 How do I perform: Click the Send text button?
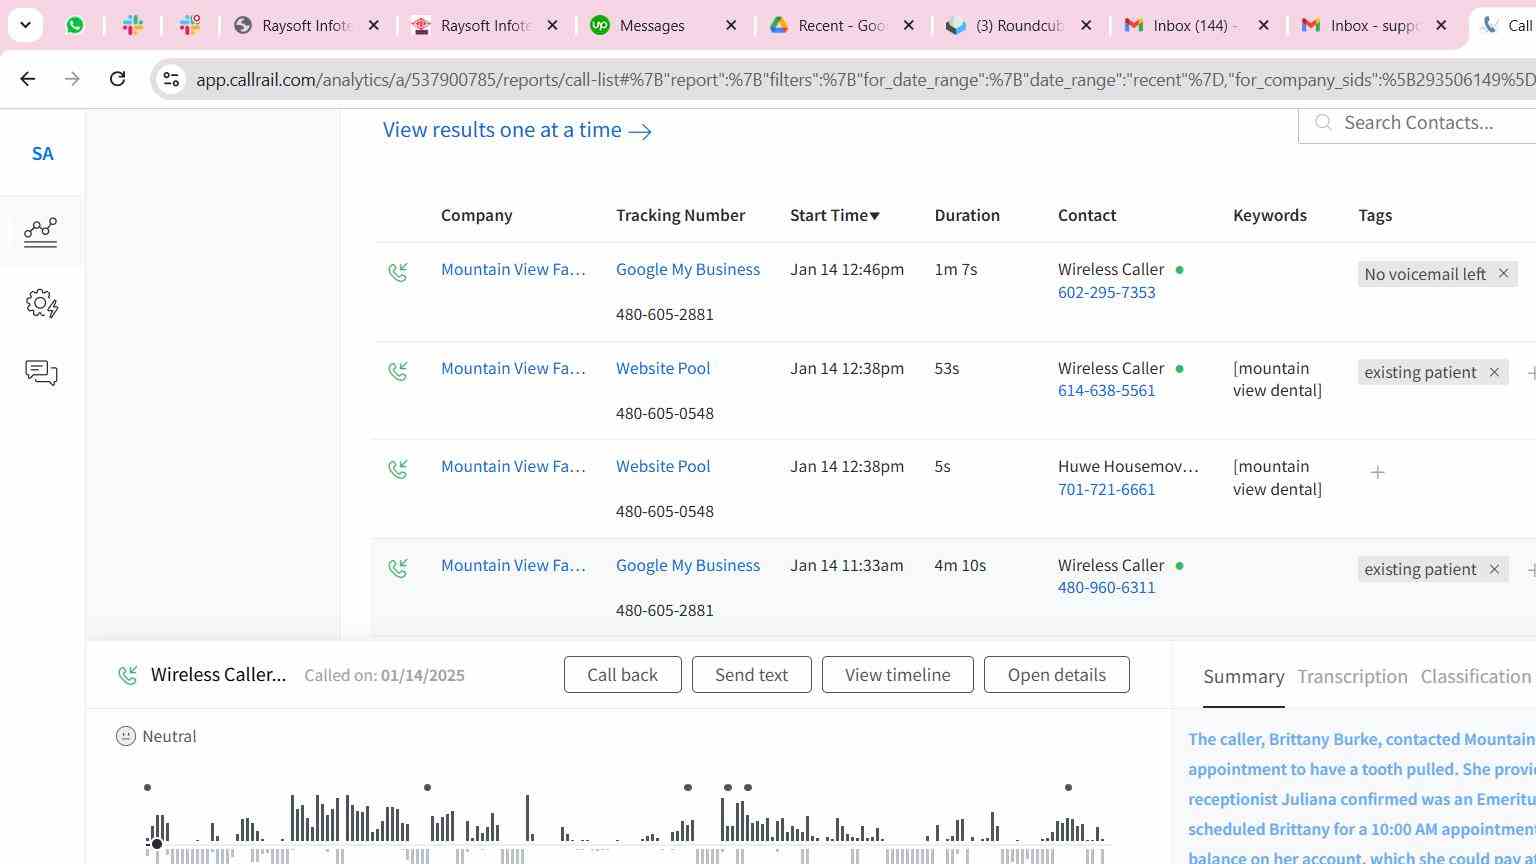tap(751, 675)
